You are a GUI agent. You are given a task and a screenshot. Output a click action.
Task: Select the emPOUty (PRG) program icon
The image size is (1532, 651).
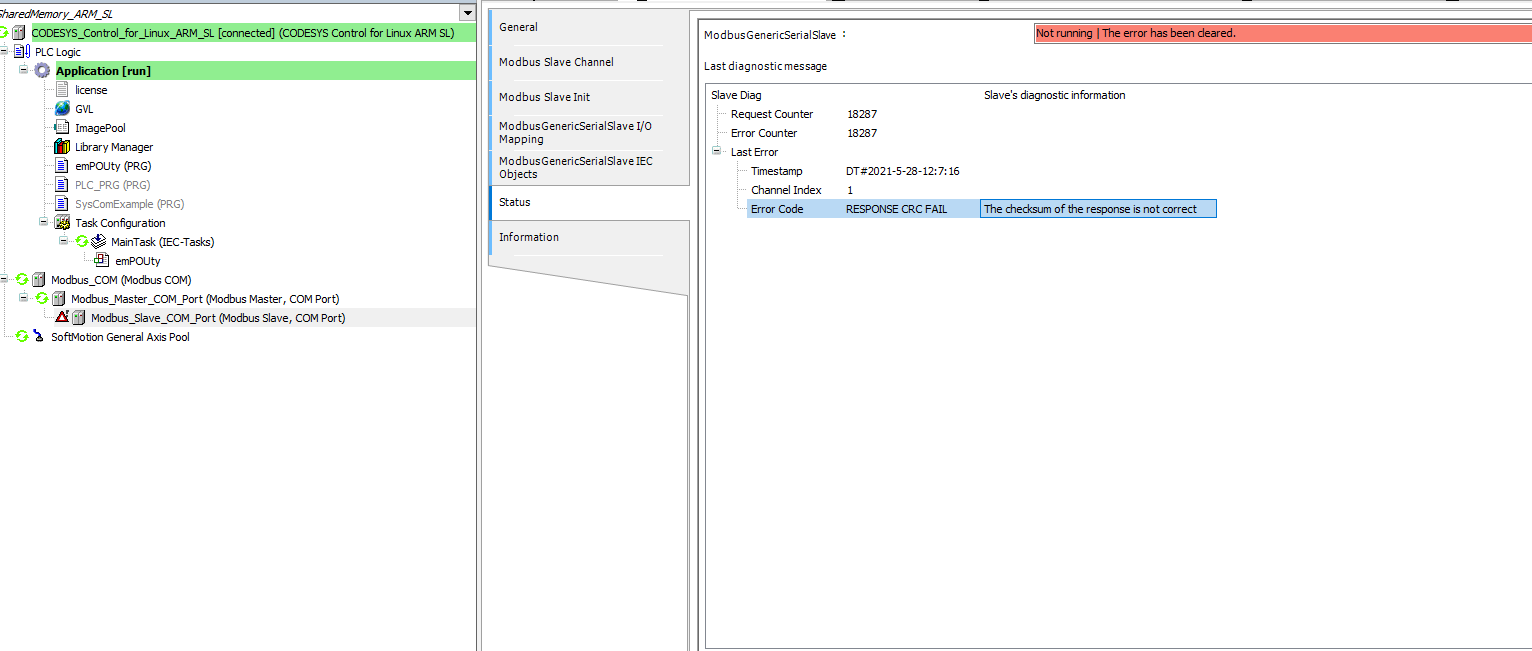[62, 166]
